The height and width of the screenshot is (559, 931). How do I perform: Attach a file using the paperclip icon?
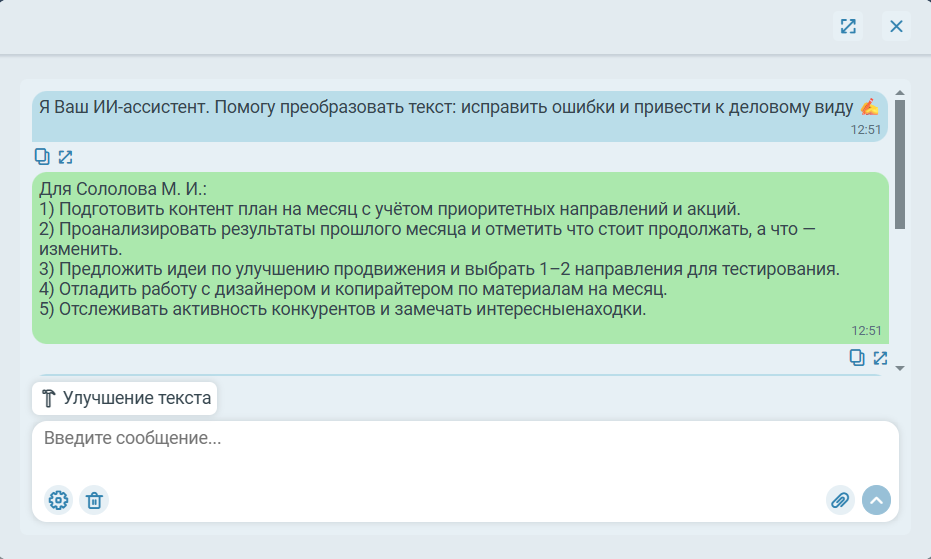click(x=840, y=500)
